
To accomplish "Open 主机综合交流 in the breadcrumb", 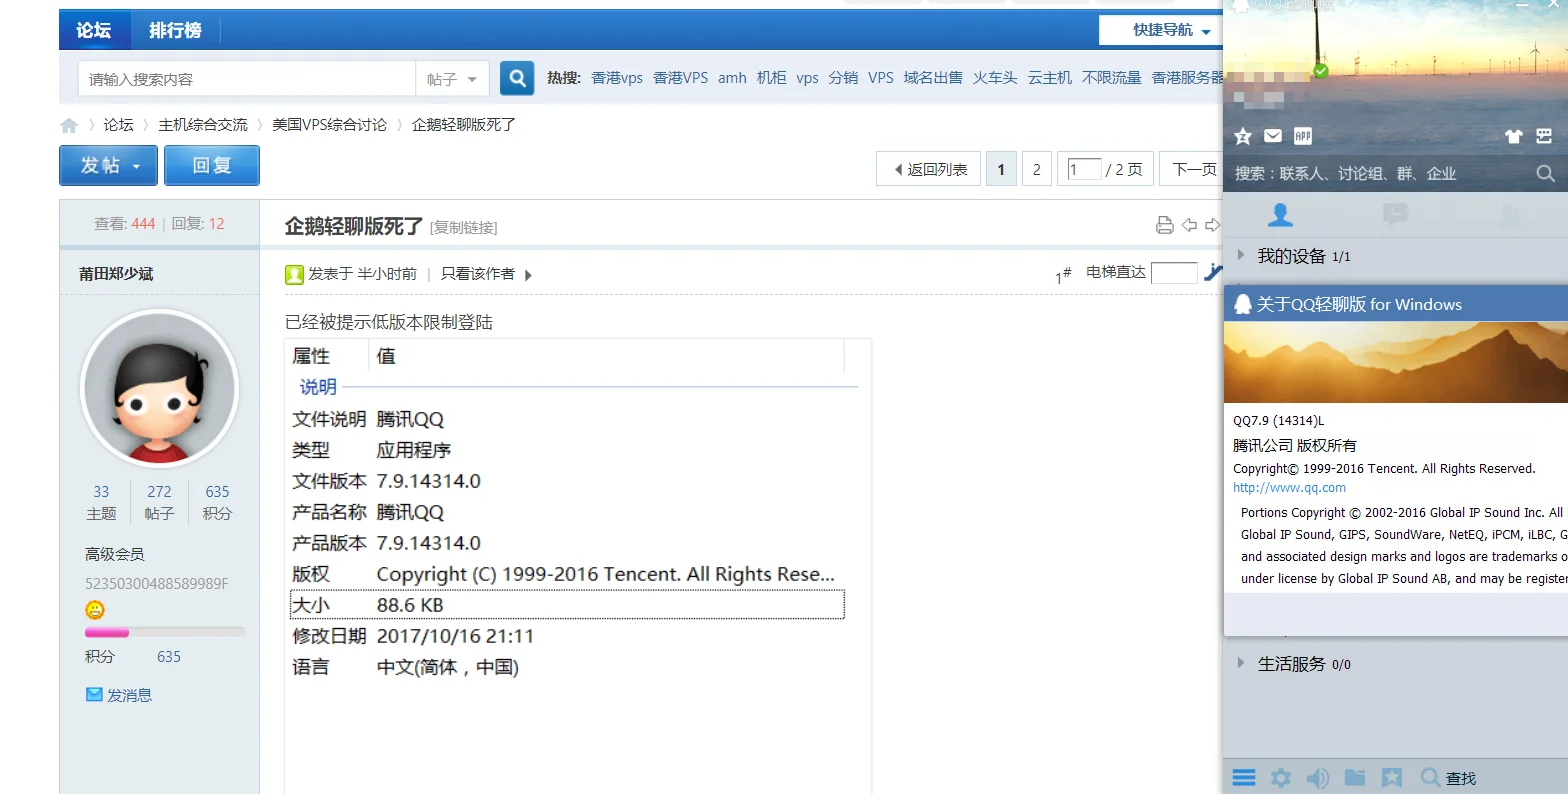I will pos(203,125).
